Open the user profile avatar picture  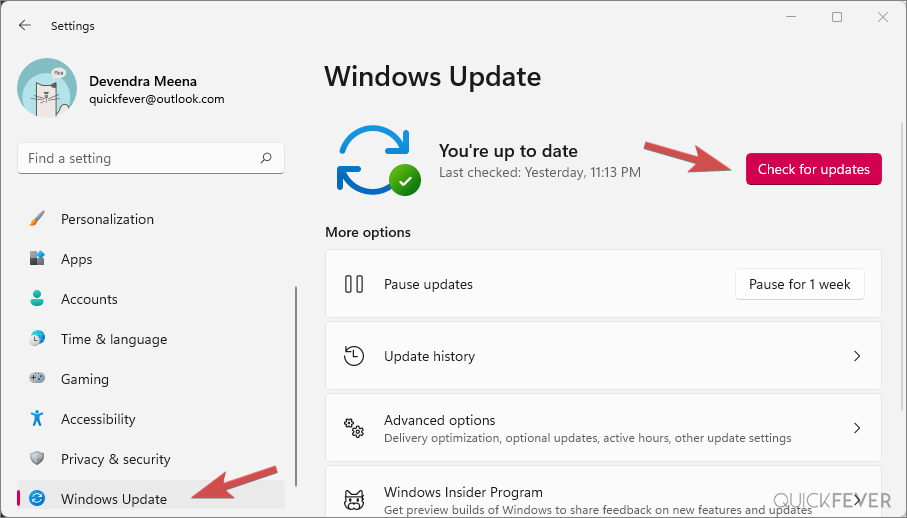[47, 88]
